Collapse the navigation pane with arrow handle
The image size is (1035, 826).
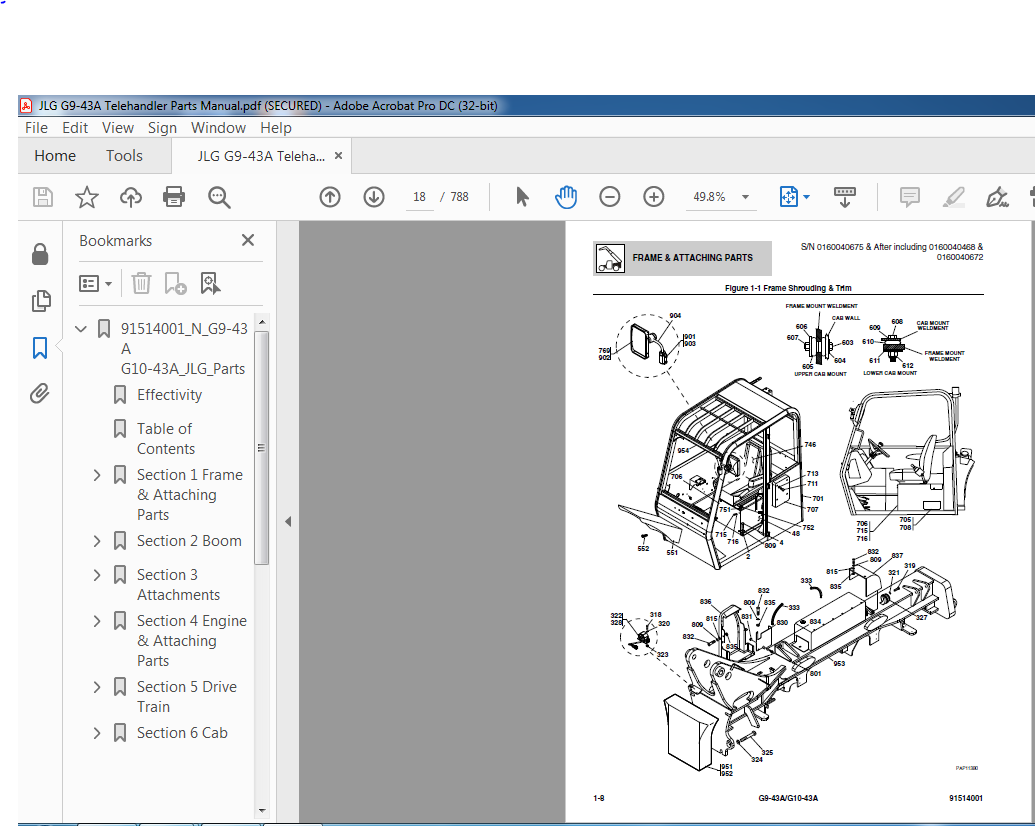(288, 522)
